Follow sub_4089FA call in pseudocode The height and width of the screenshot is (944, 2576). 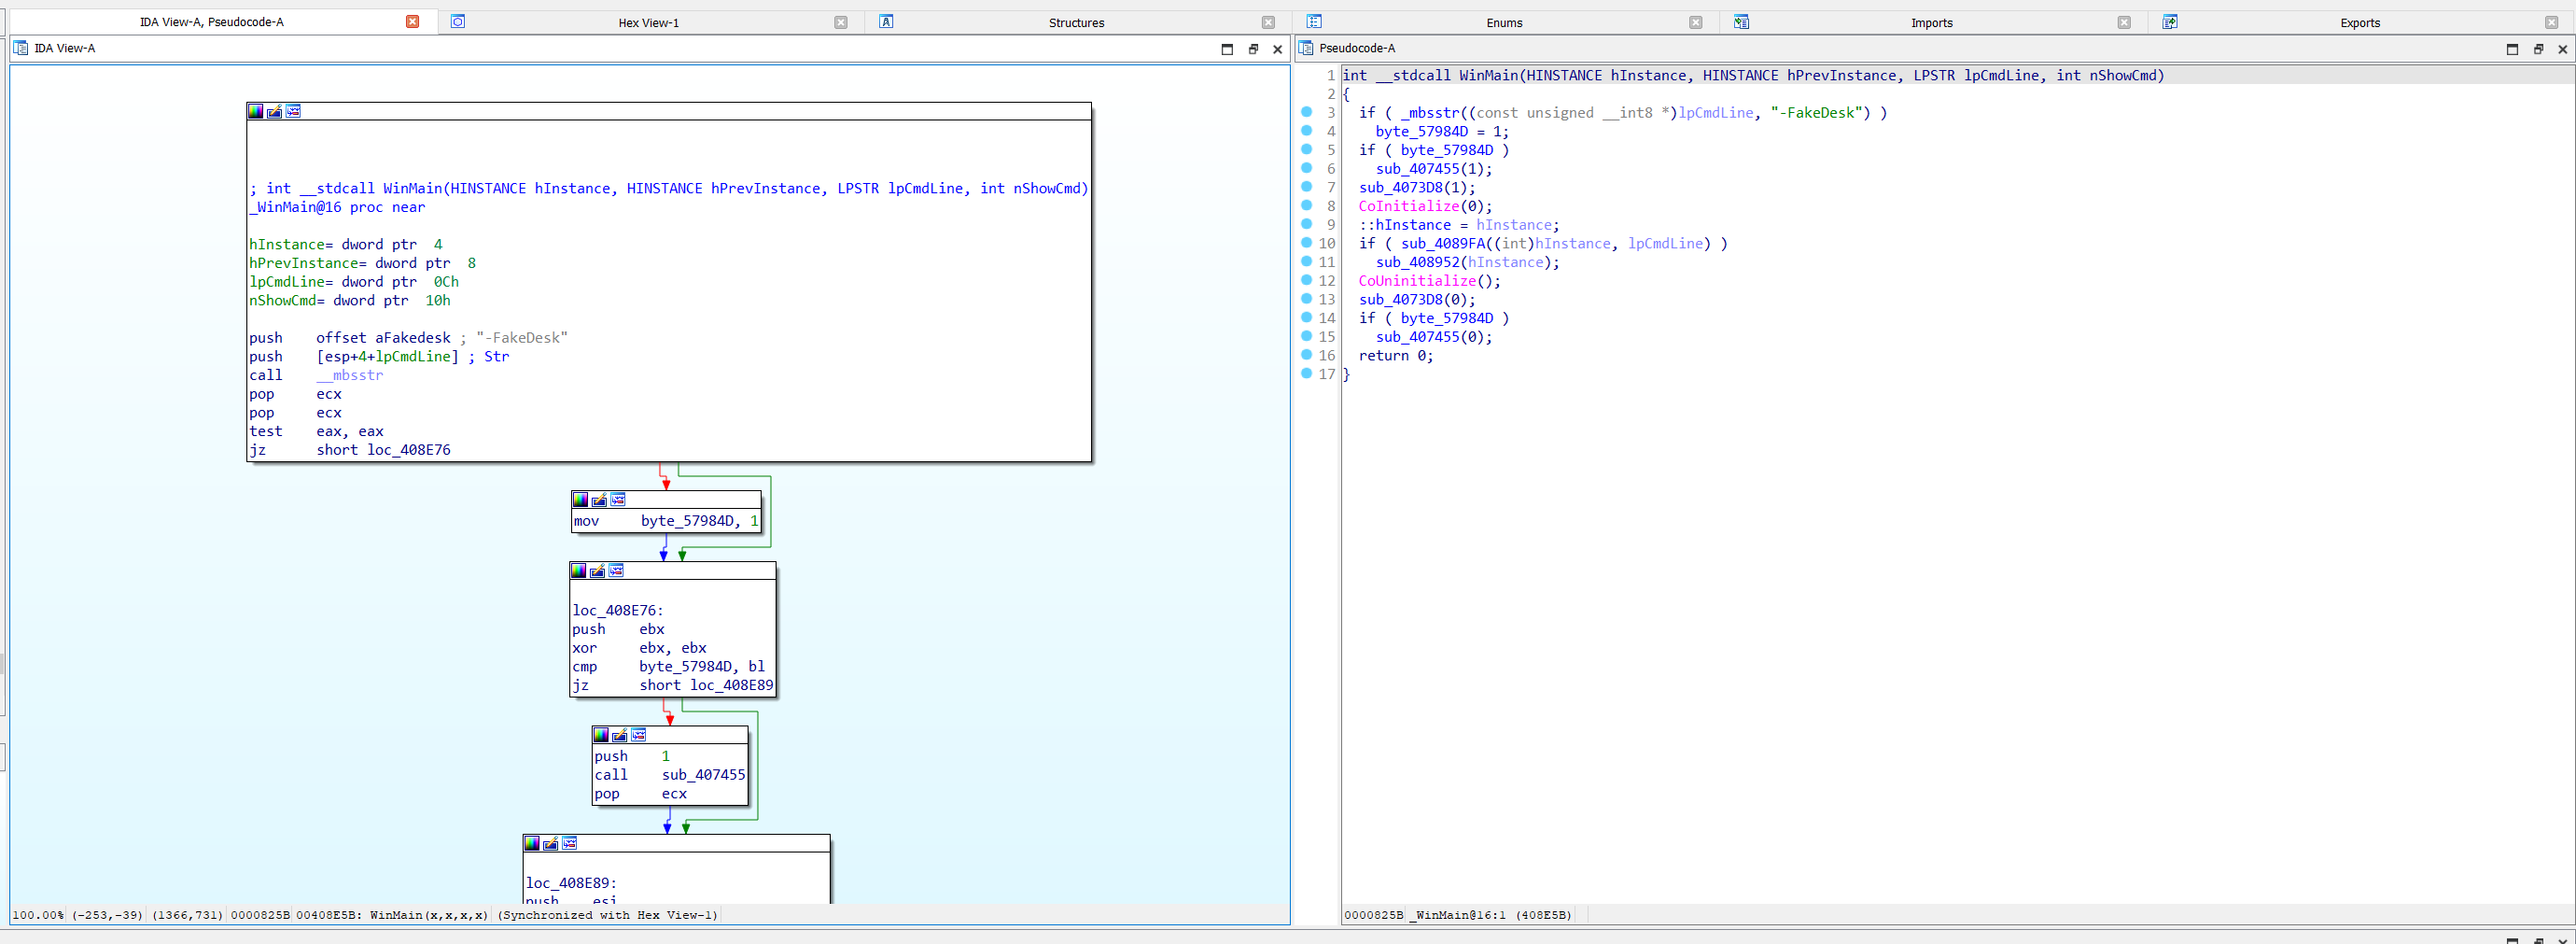pyautogui.click(x=1443, y=244)
